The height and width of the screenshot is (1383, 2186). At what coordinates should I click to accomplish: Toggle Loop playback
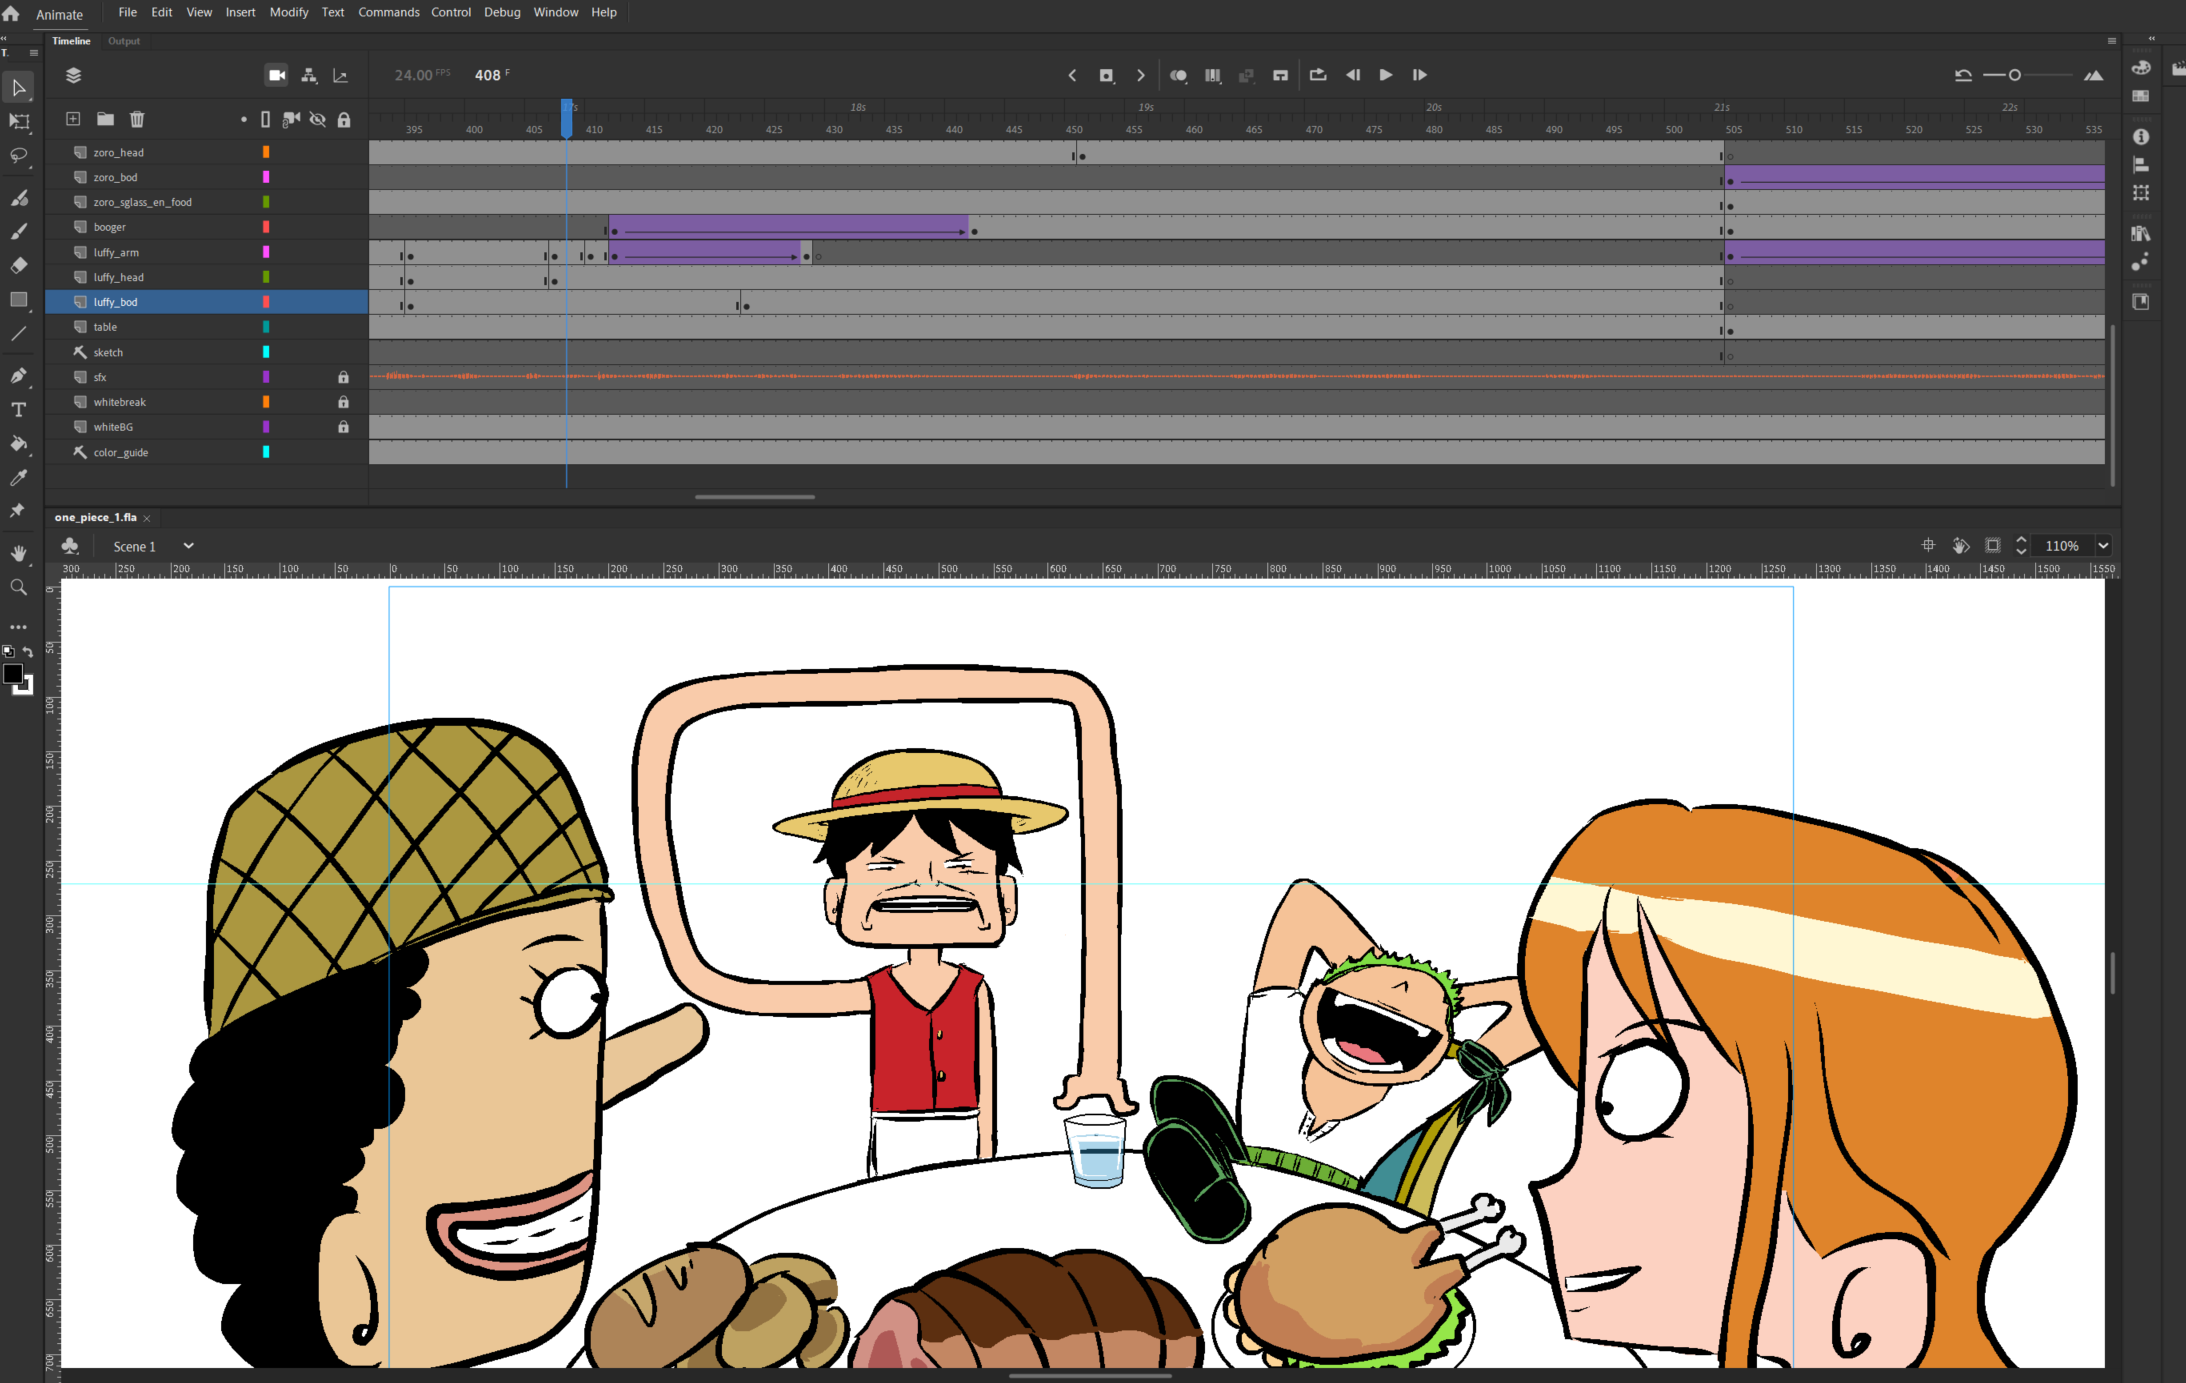pos(1318,75)
